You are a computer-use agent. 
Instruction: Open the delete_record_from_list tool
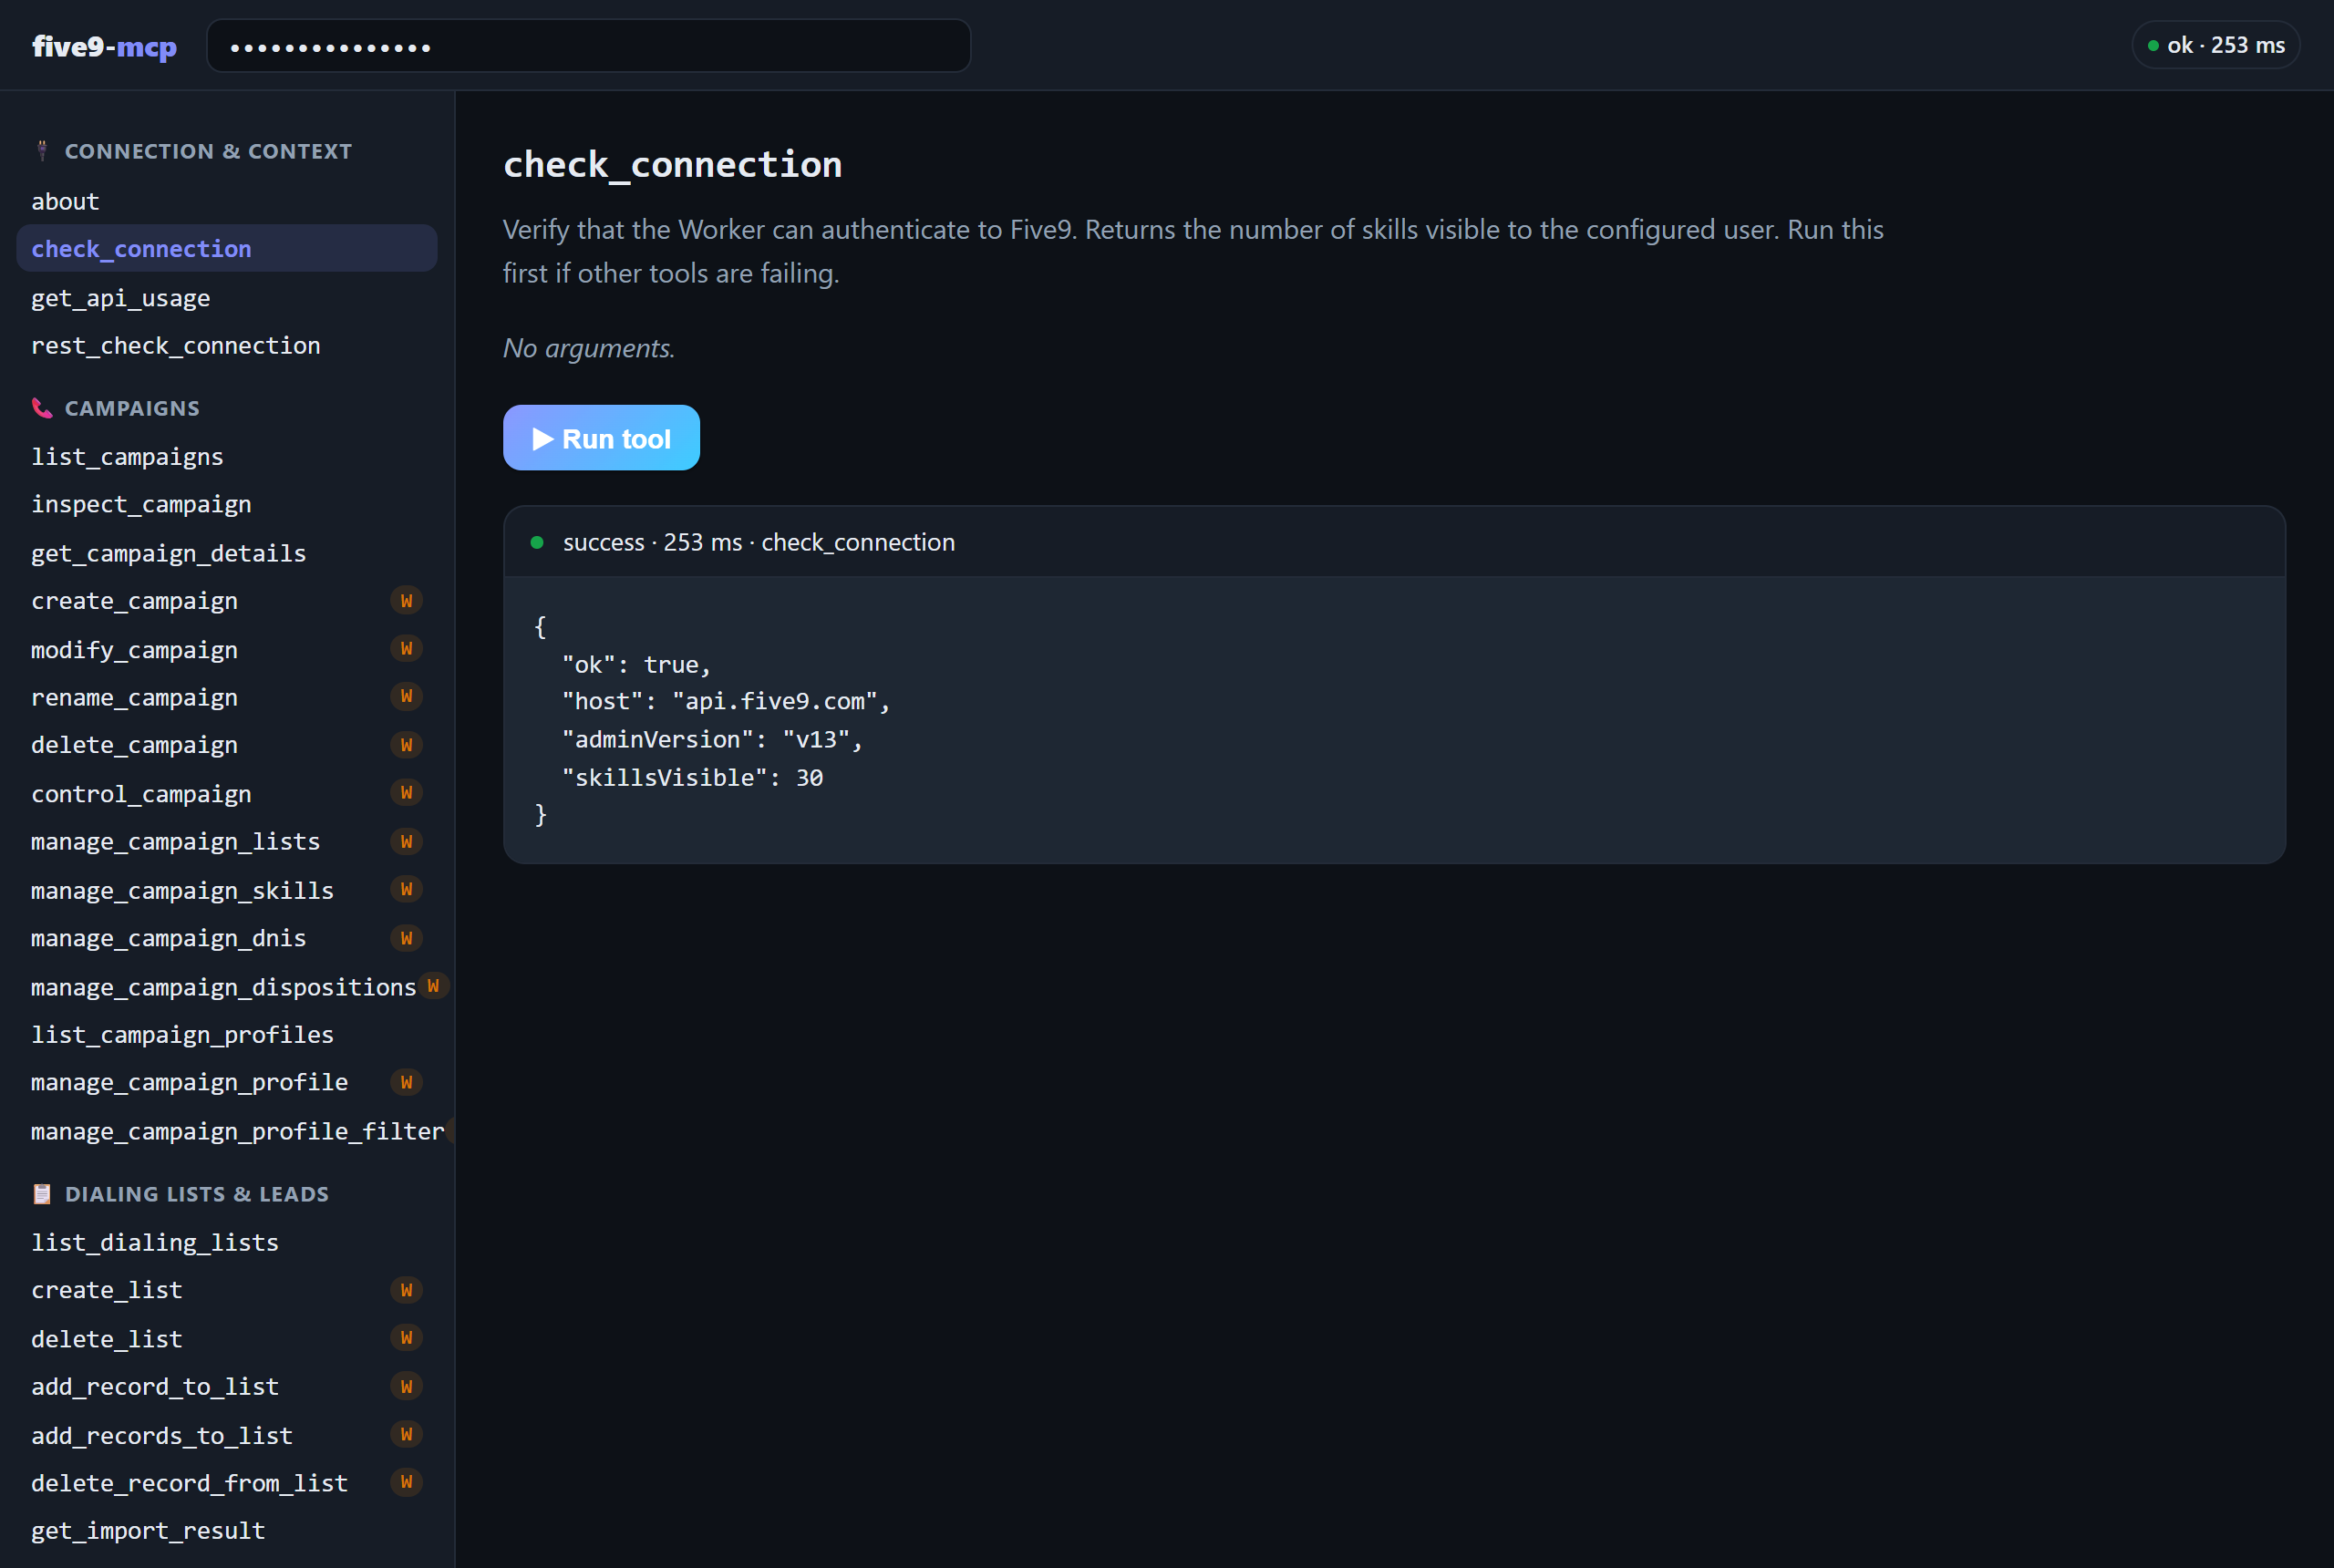point(227,1483)
